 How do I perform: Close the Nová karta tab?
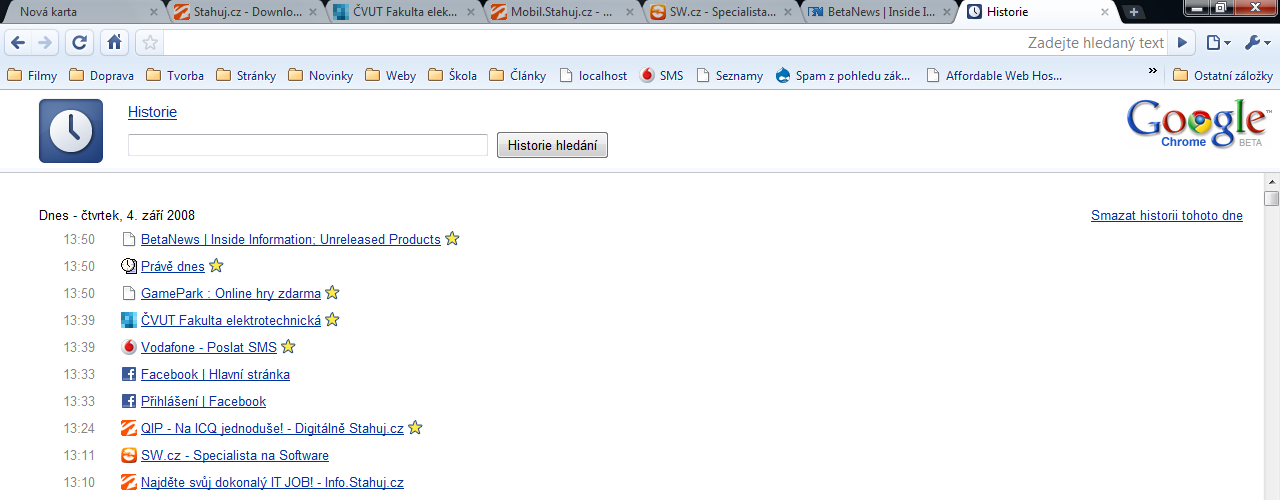(x=153, y=12)
